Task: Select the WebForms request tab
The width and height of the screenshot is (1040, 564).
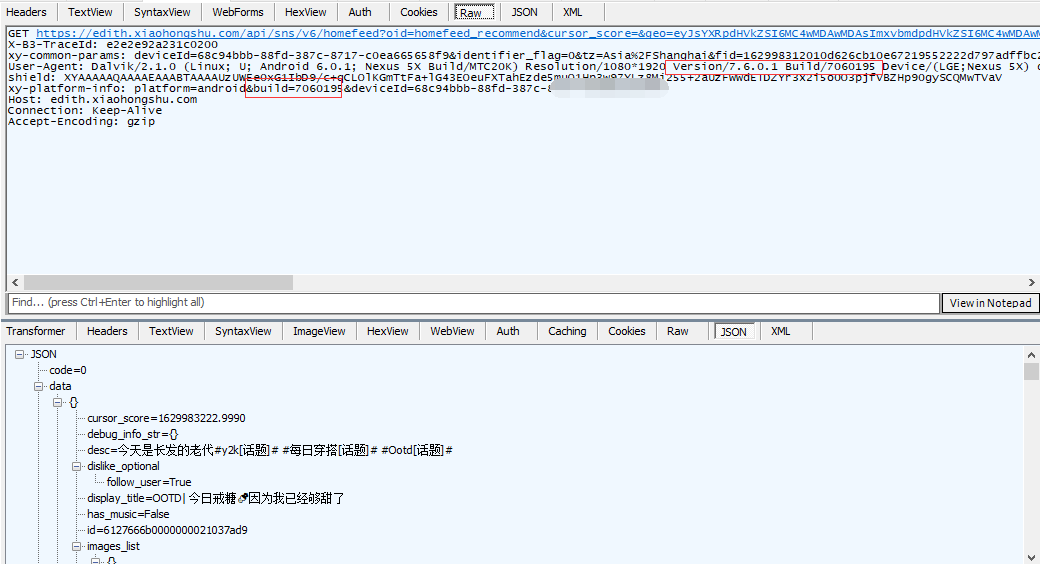Action: [x=237, y=12]
